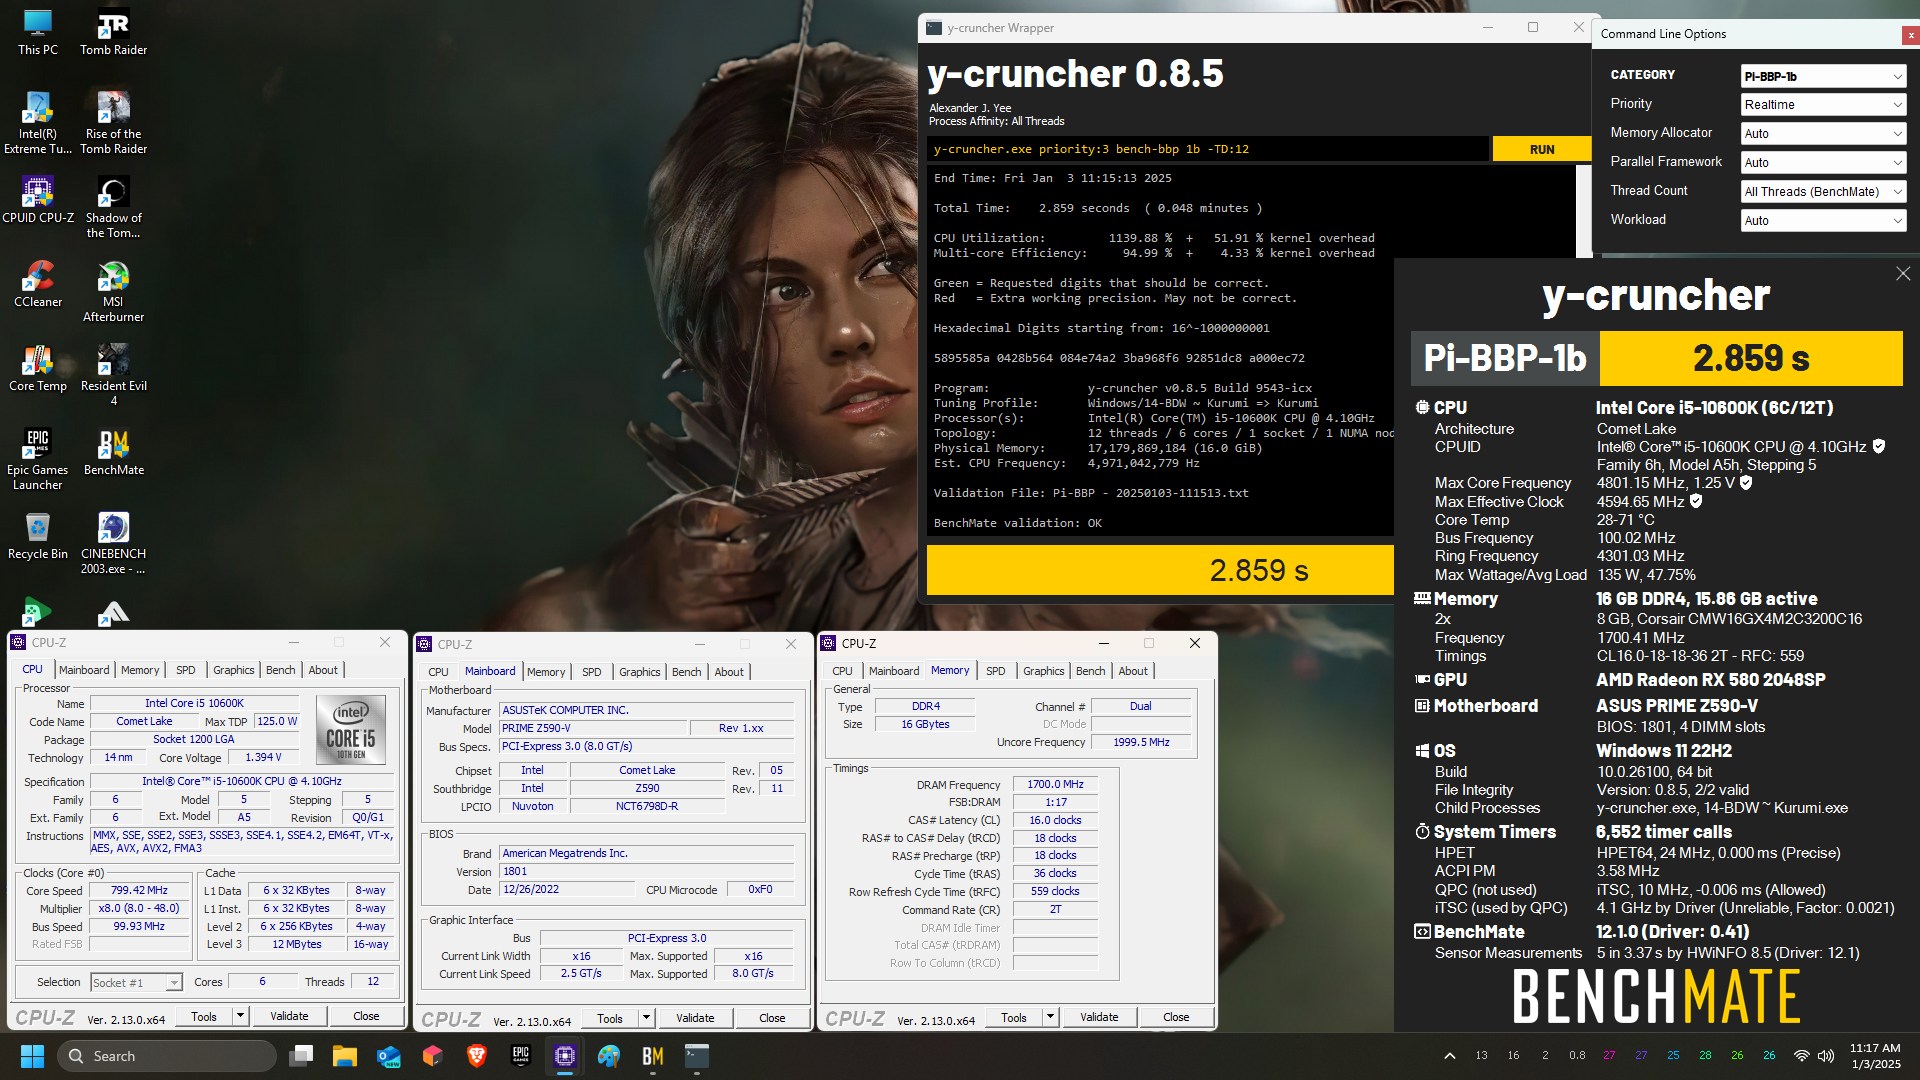
Task: Click the y-cruncher command line input field
Action: (1207, 149)
